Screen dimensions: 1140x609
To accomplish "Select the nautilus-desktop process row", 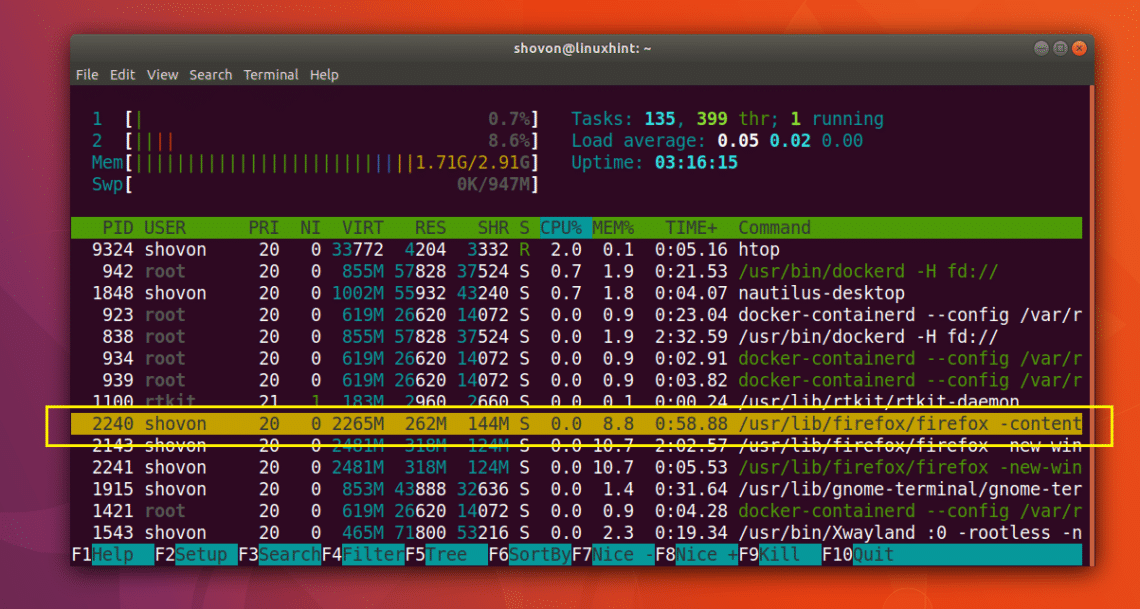I will click(x=577, y=294).
